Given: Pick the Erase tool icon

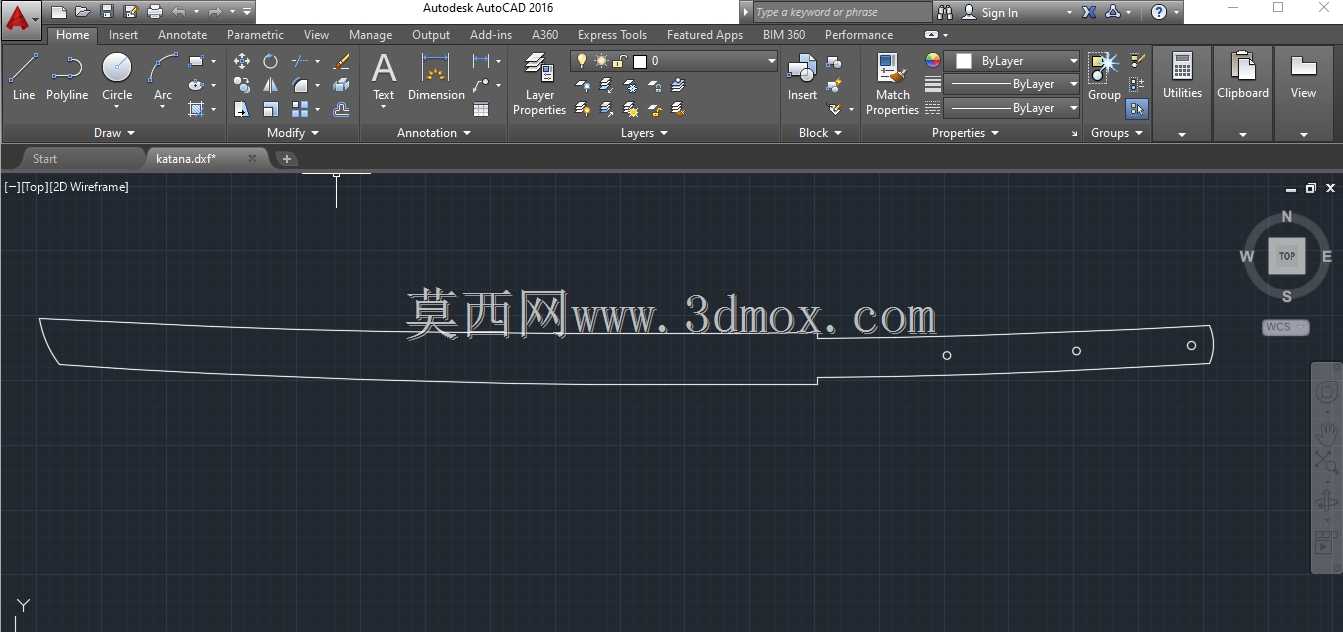Looking at the screenshot, I should (342, 61).
